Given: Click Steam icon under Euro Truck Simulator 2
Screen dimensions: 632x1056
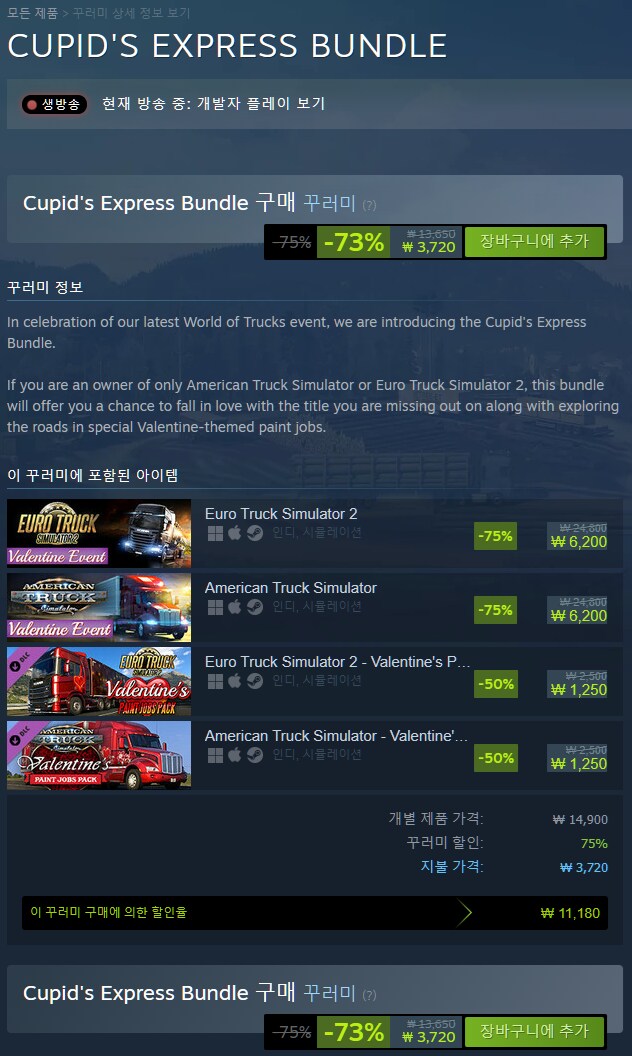Looking at the screenshot, I should [x=255, y=533].
